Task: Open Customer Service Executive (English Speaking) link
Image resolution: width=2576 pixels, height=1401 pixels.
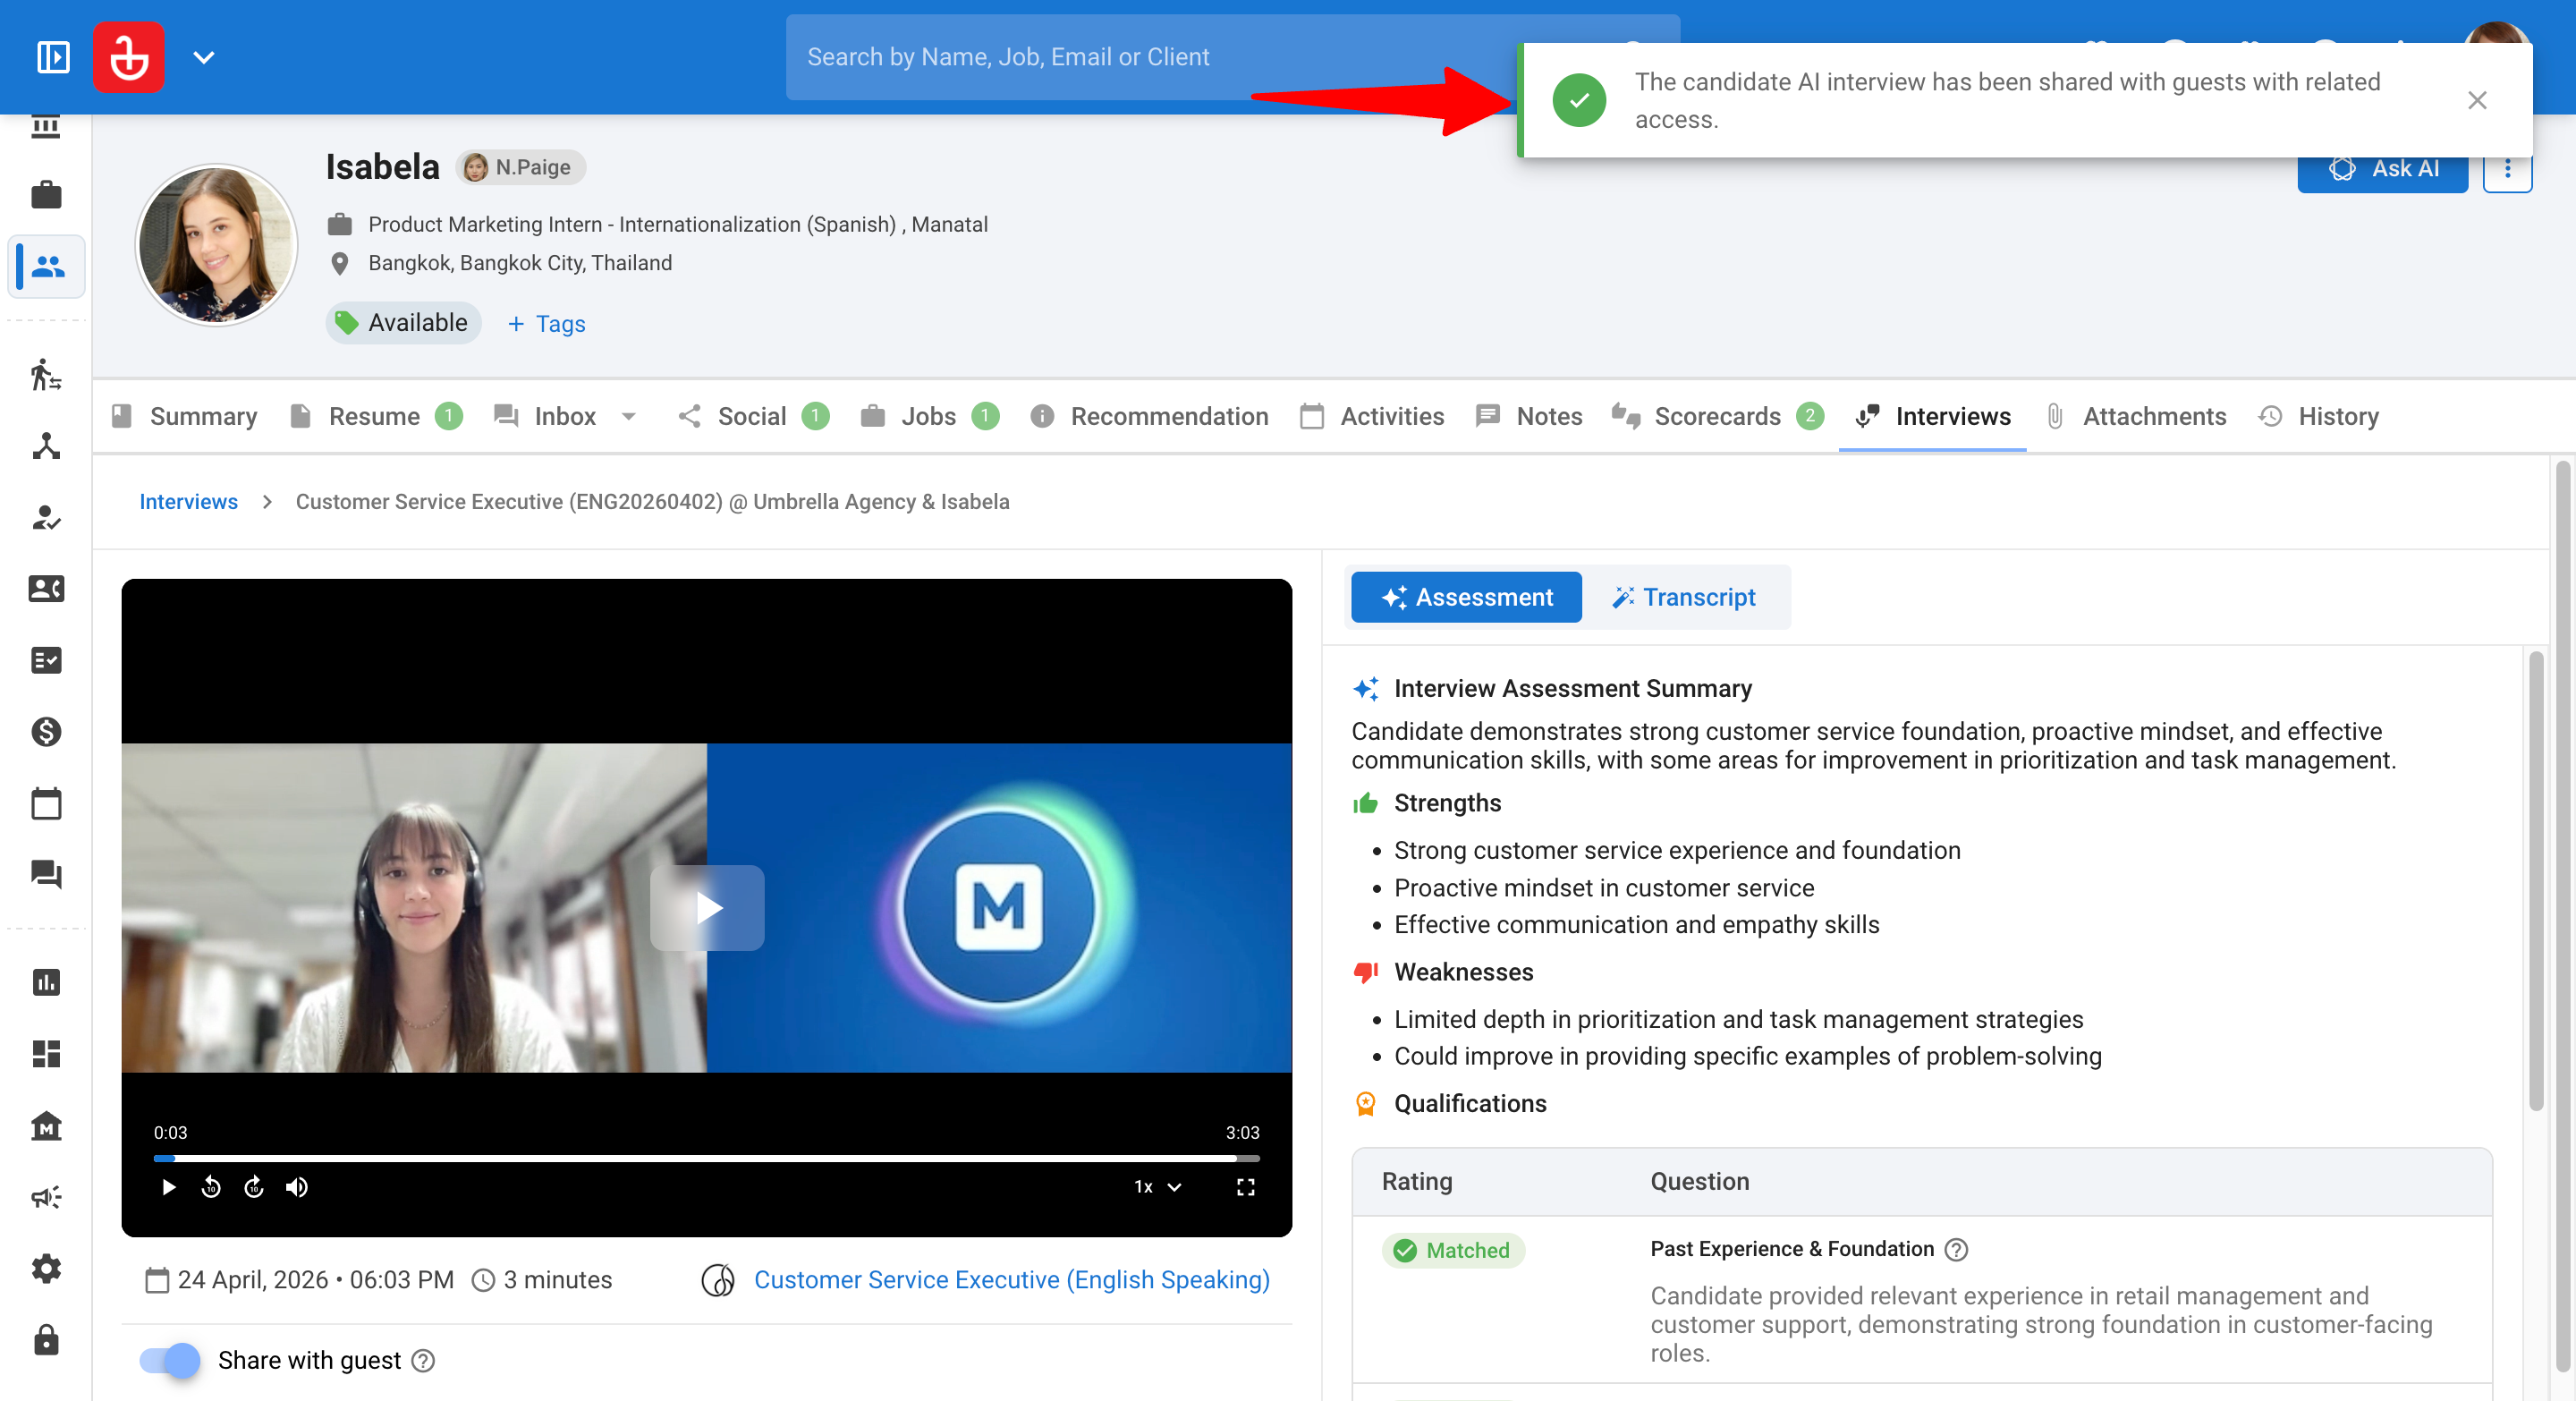Action: point(1011,1280)
